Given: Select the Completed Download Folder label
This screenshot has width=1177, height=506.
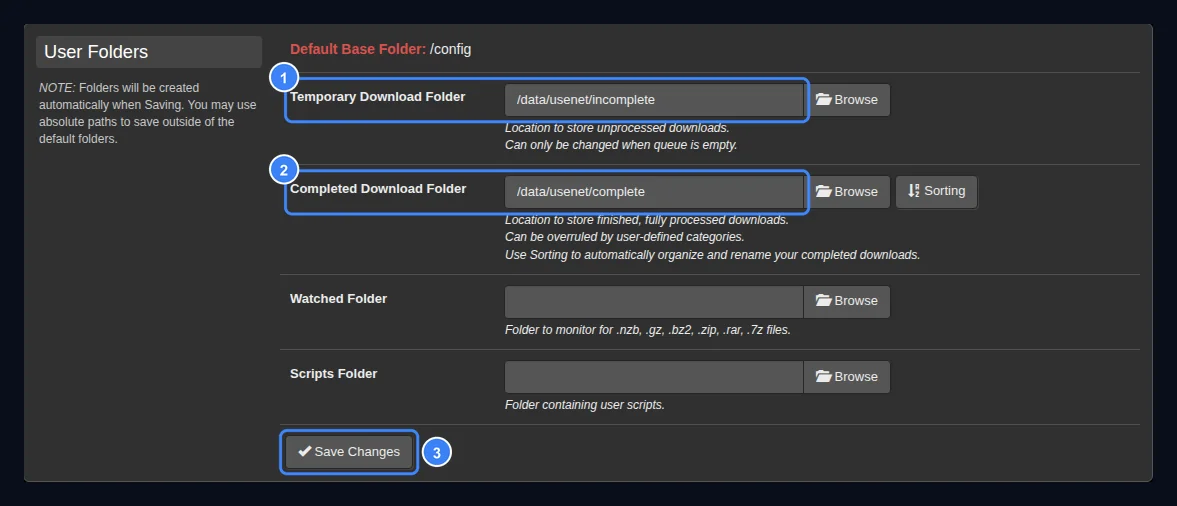Looking at the screenshot, I should tap(378, 189).
